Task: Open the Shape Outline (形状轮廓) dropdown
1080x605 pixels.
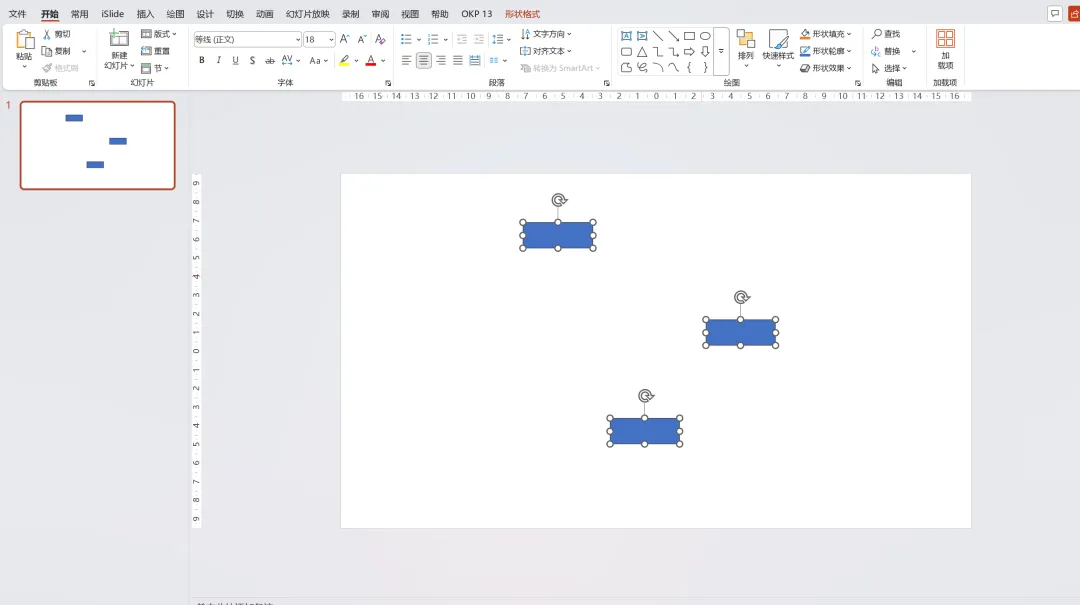Action: pyautogui.click(x=826, y=51)
